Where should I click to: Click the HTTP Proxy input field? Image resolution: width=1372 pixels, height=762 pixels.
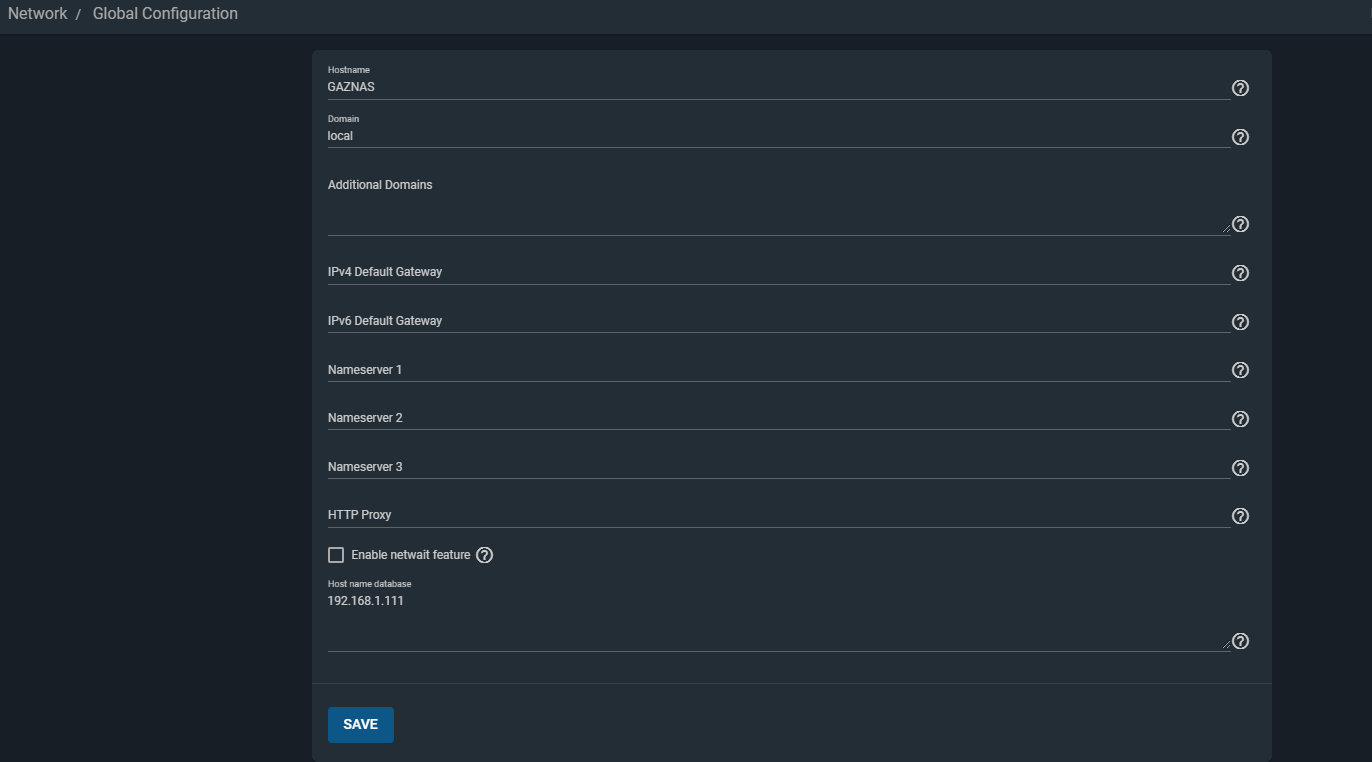[x=778, y=515]
